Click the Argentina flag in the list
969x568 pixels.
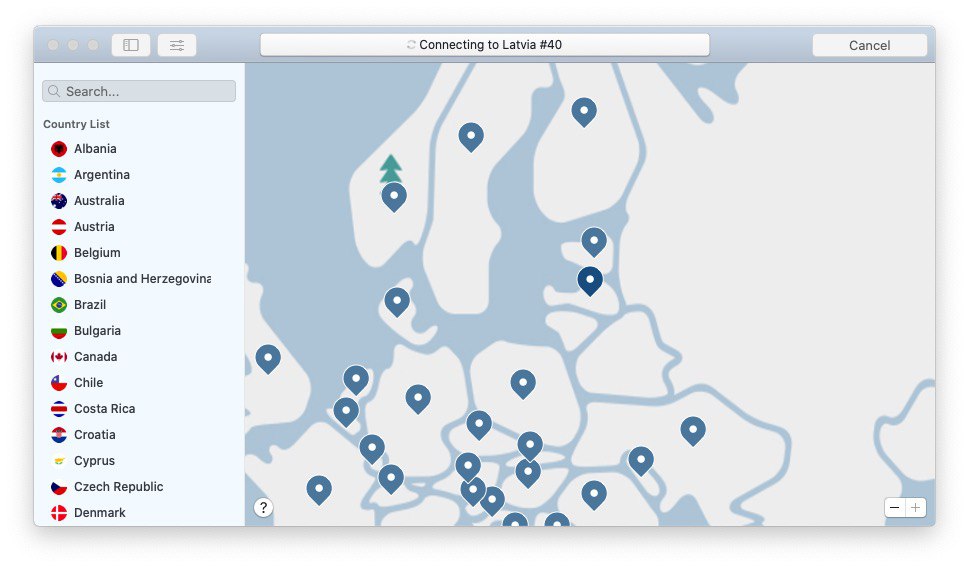click(59, 175)
